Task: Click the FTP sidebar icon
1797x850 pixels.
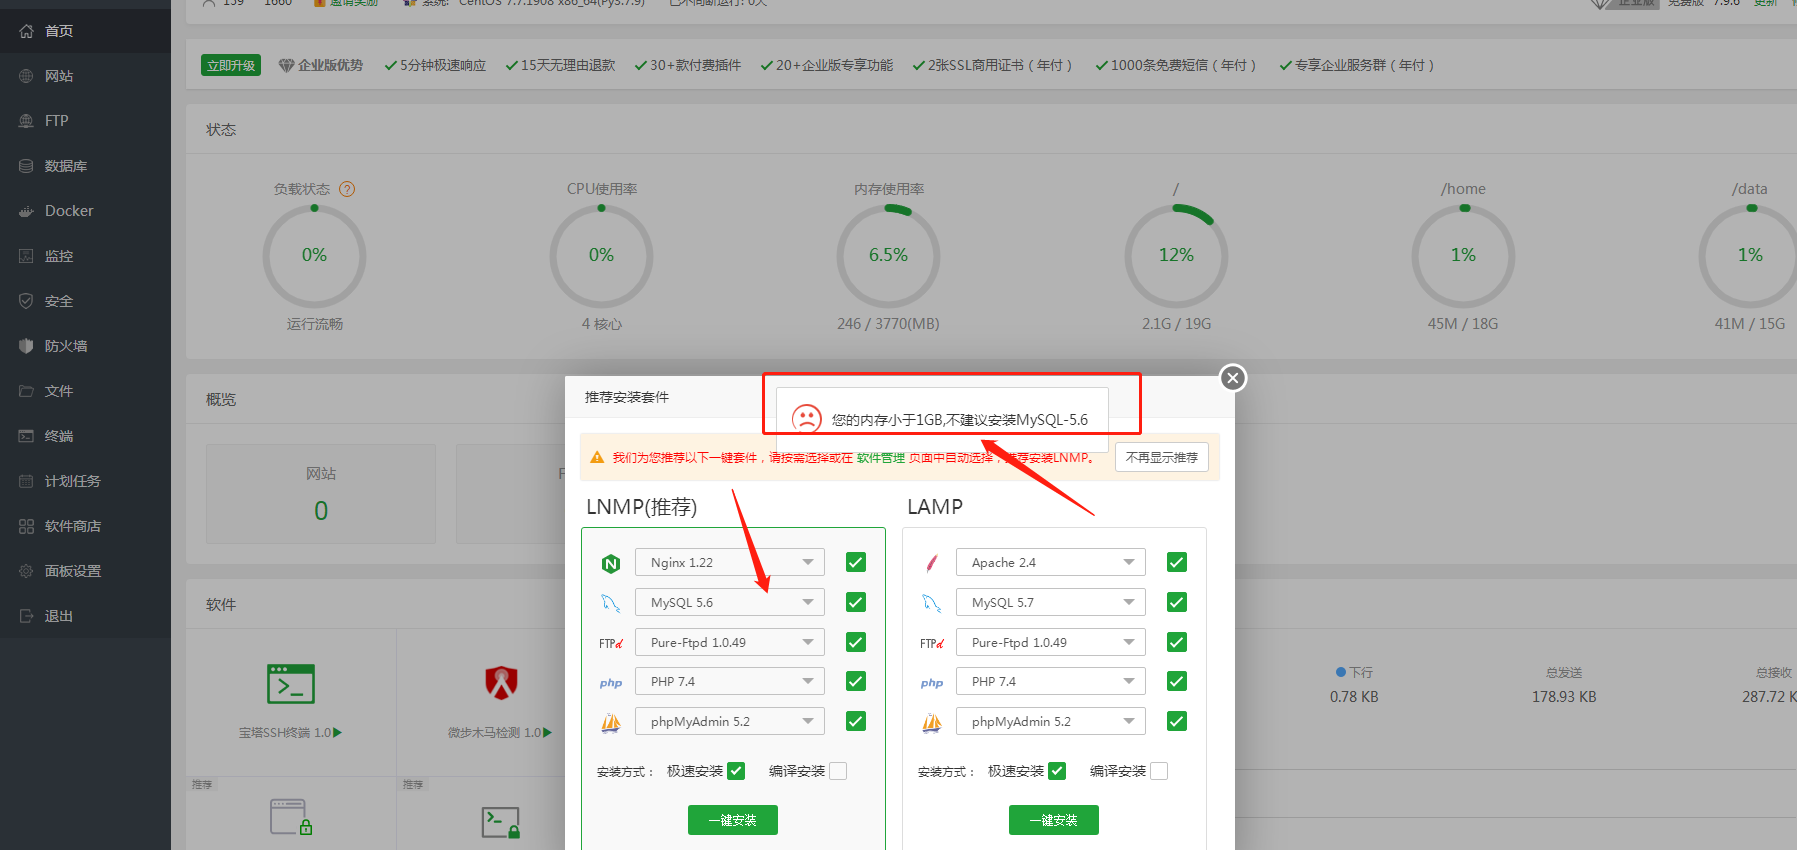Action: click(26, 121)
